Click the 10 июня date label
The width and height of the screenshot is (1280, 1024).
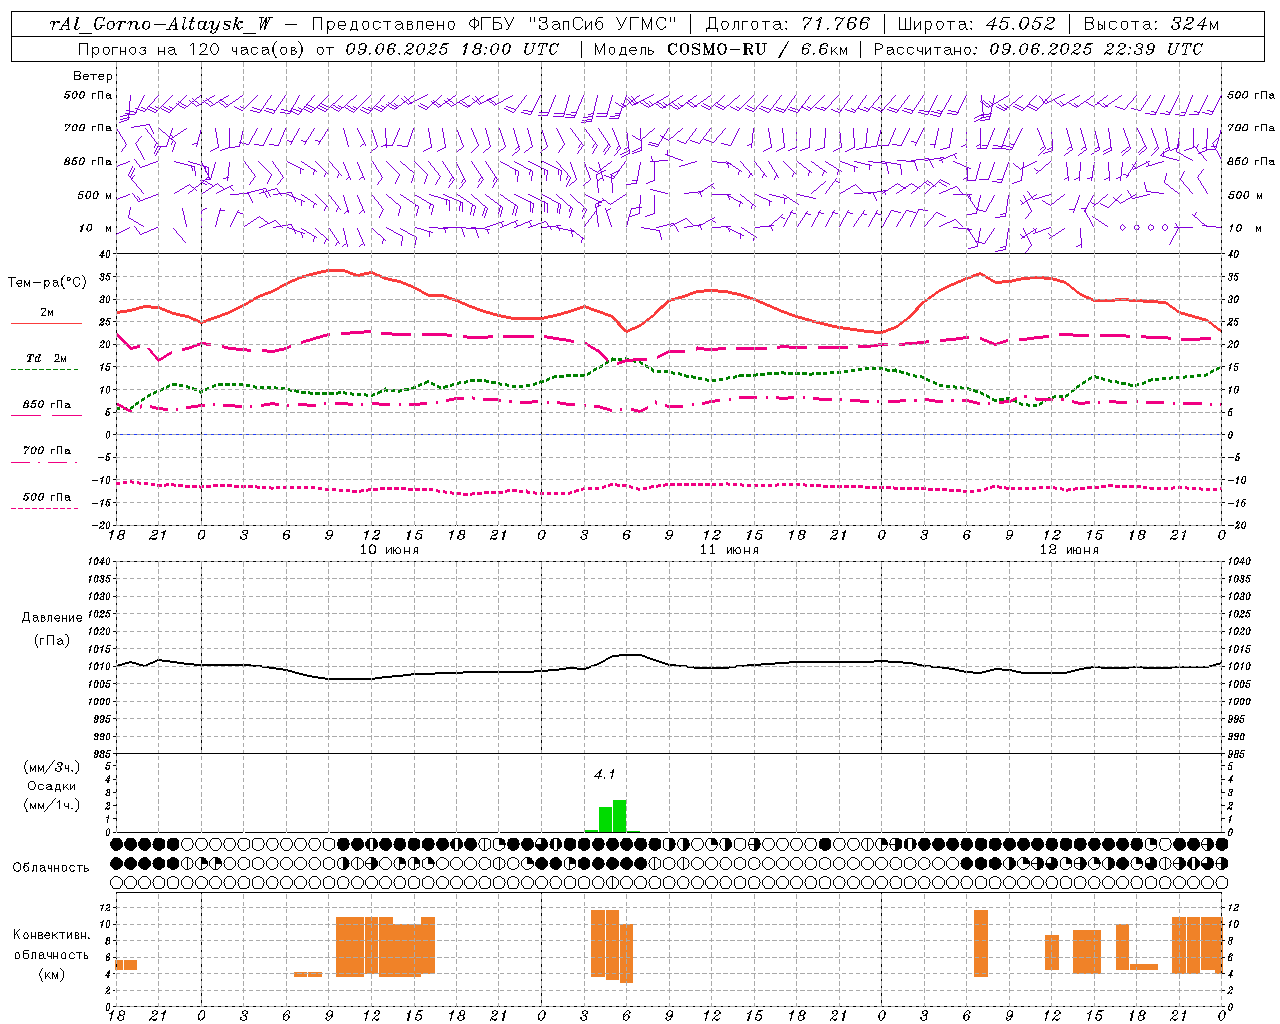tap(389, 549)
